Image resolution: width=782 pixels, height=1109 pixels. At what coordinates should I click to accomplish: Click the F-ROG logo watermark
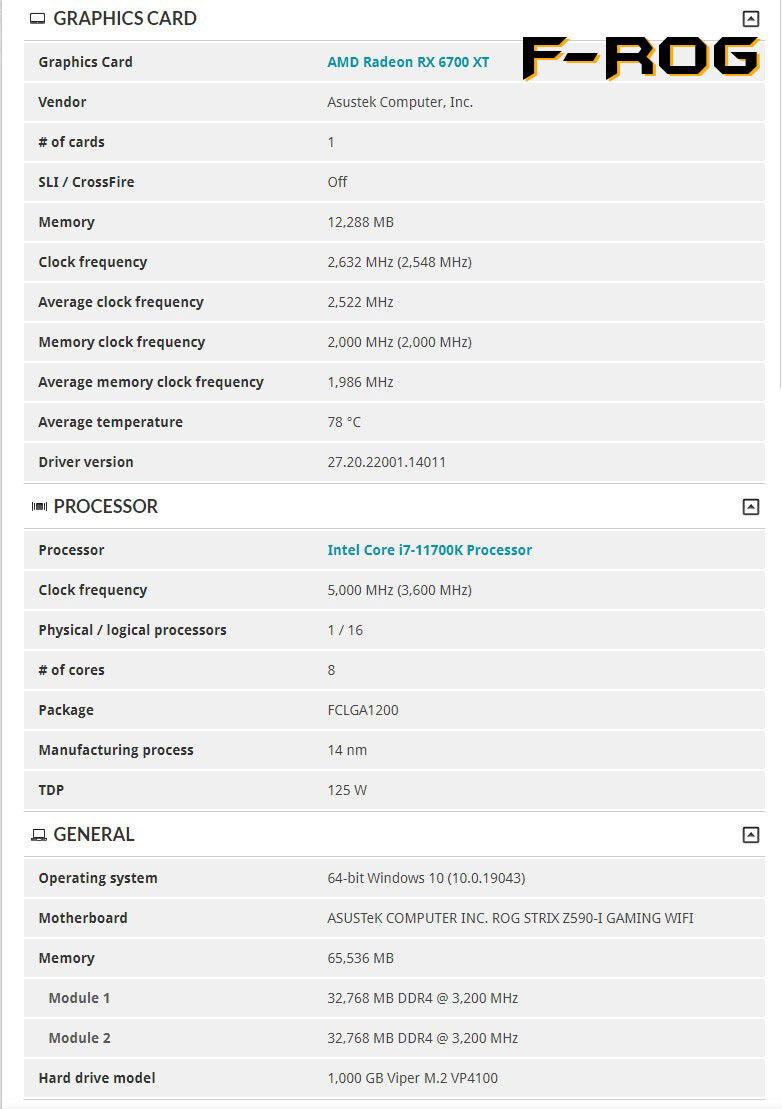pyautogui.click(x=640, y=58)
